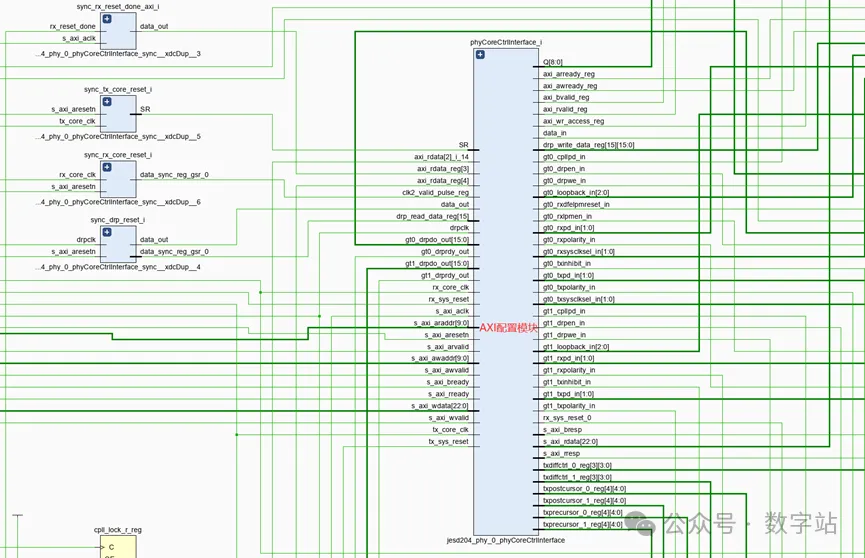Expand the sync_tx_core_reset_i block plus icon
Image resolution: width=865 pixels, height=558 pixels.
[107, 102]
